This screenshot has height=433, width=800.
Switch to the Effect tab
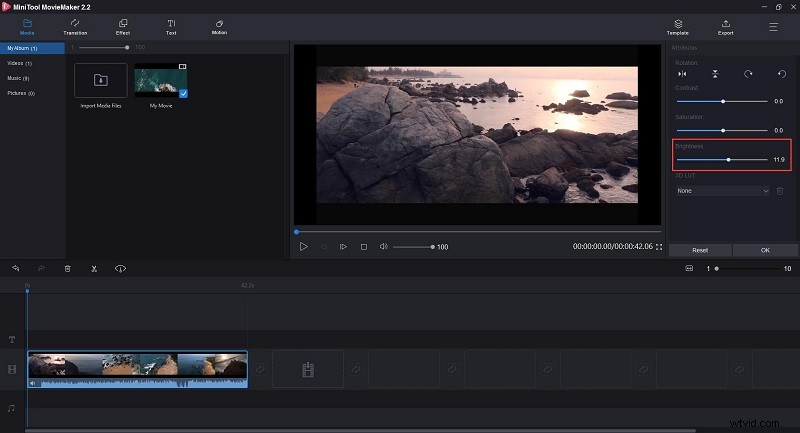coord(123,27)
